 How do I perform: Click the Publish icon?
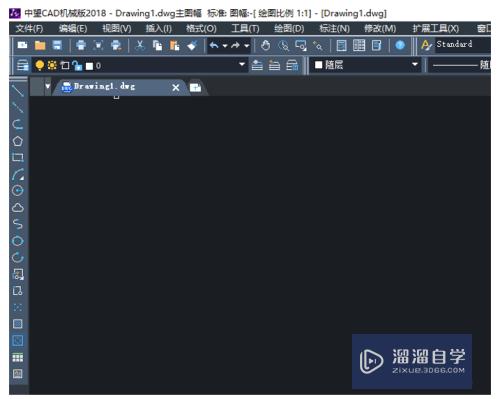116,45
